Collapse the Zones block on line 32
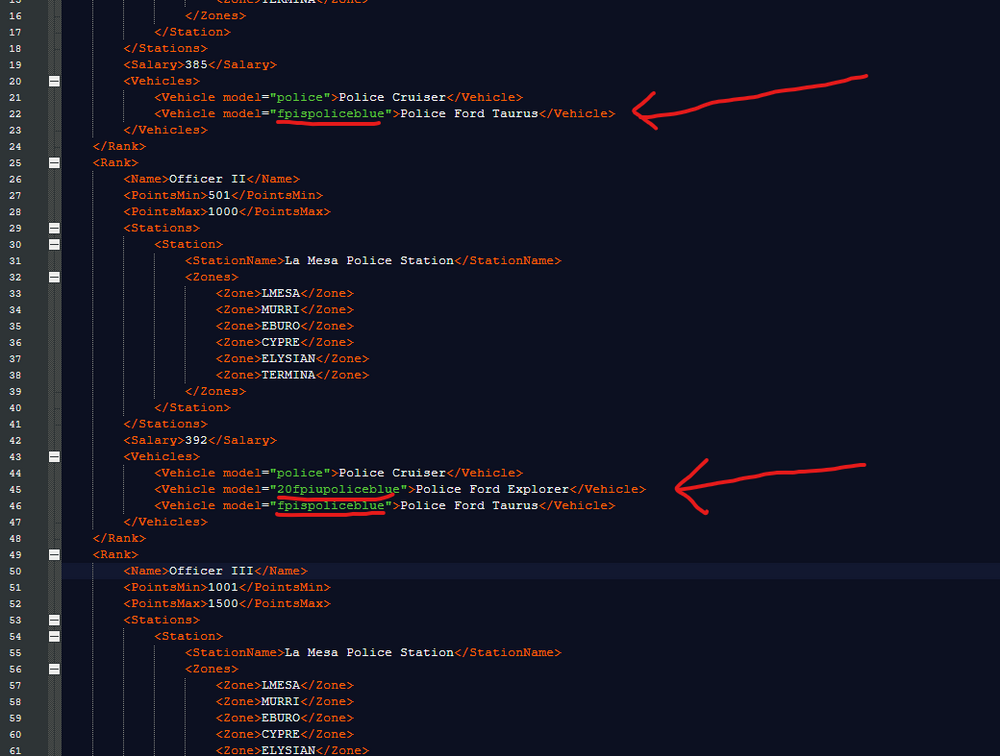 tap(54, 276)
